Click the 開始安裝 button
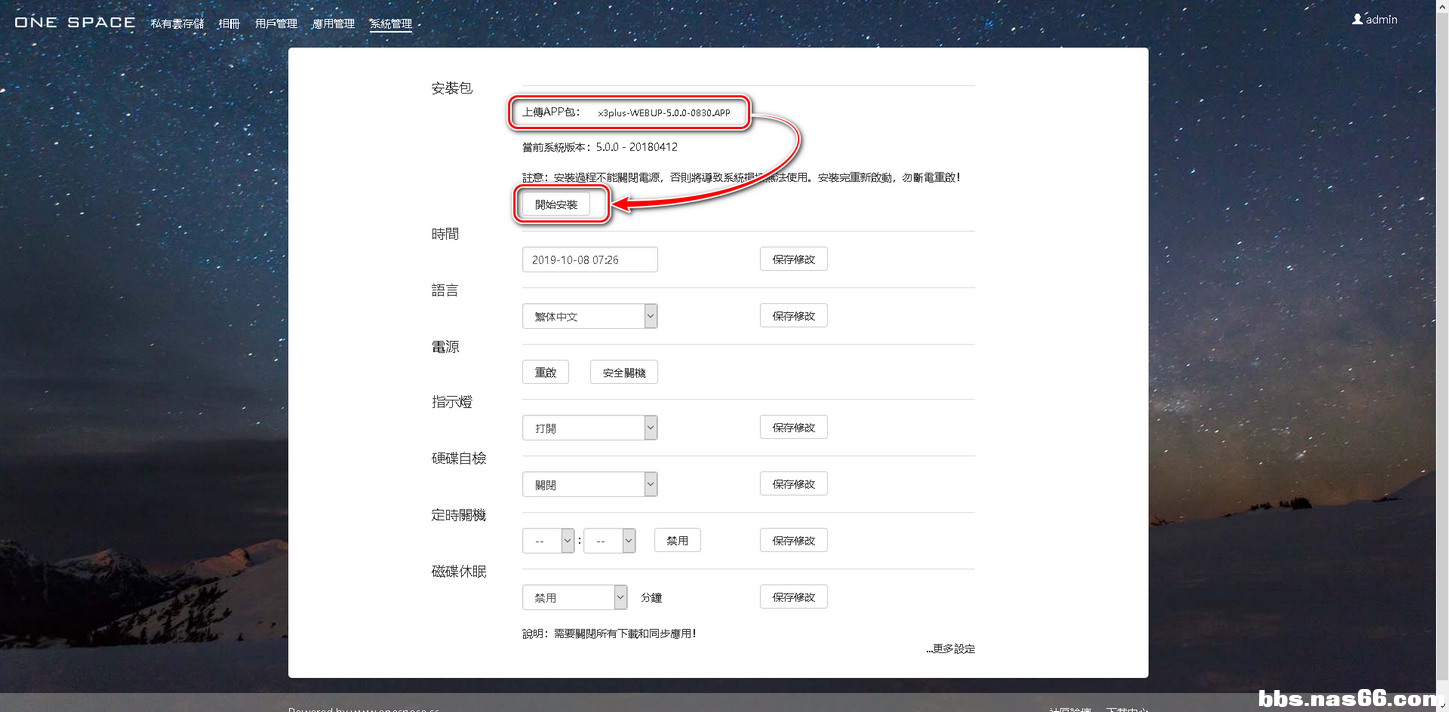 (x=556, y=204)
